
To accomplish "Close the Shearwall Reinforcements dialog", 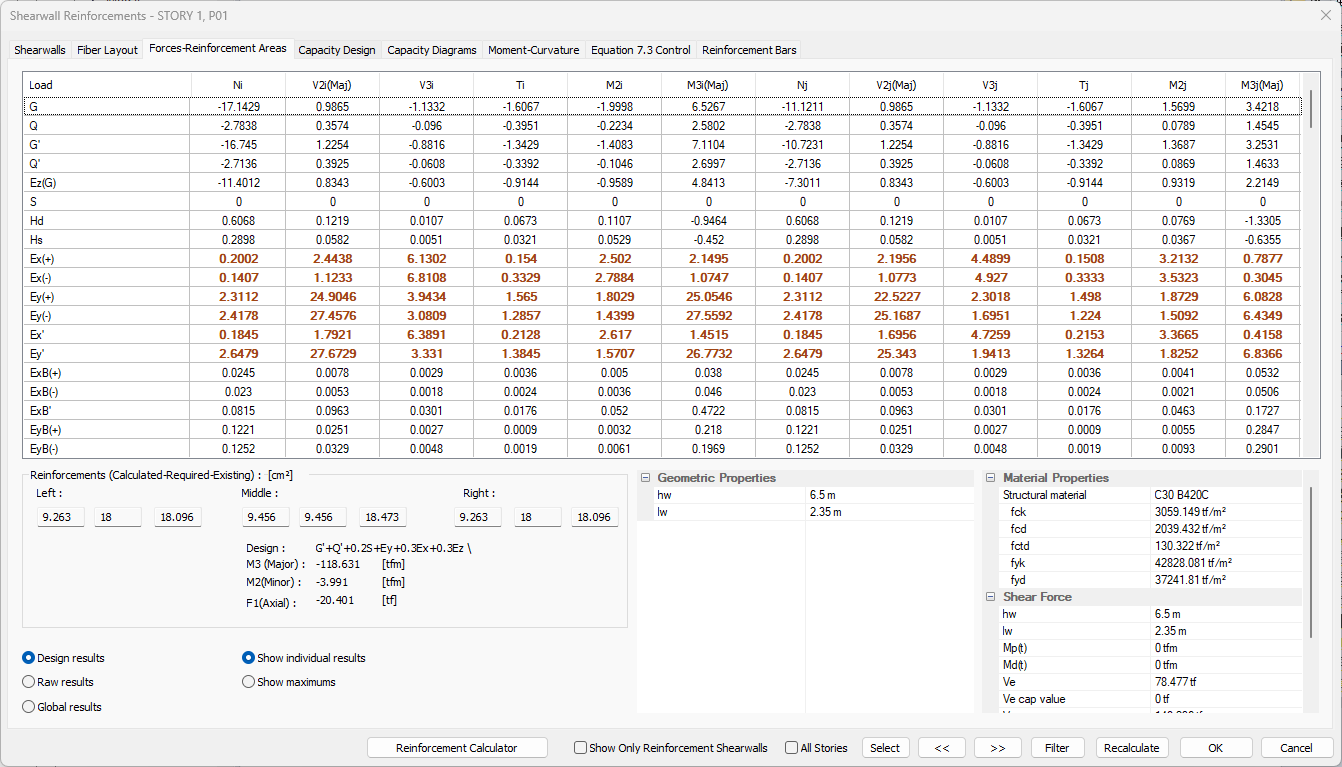I will point(1325,15).
